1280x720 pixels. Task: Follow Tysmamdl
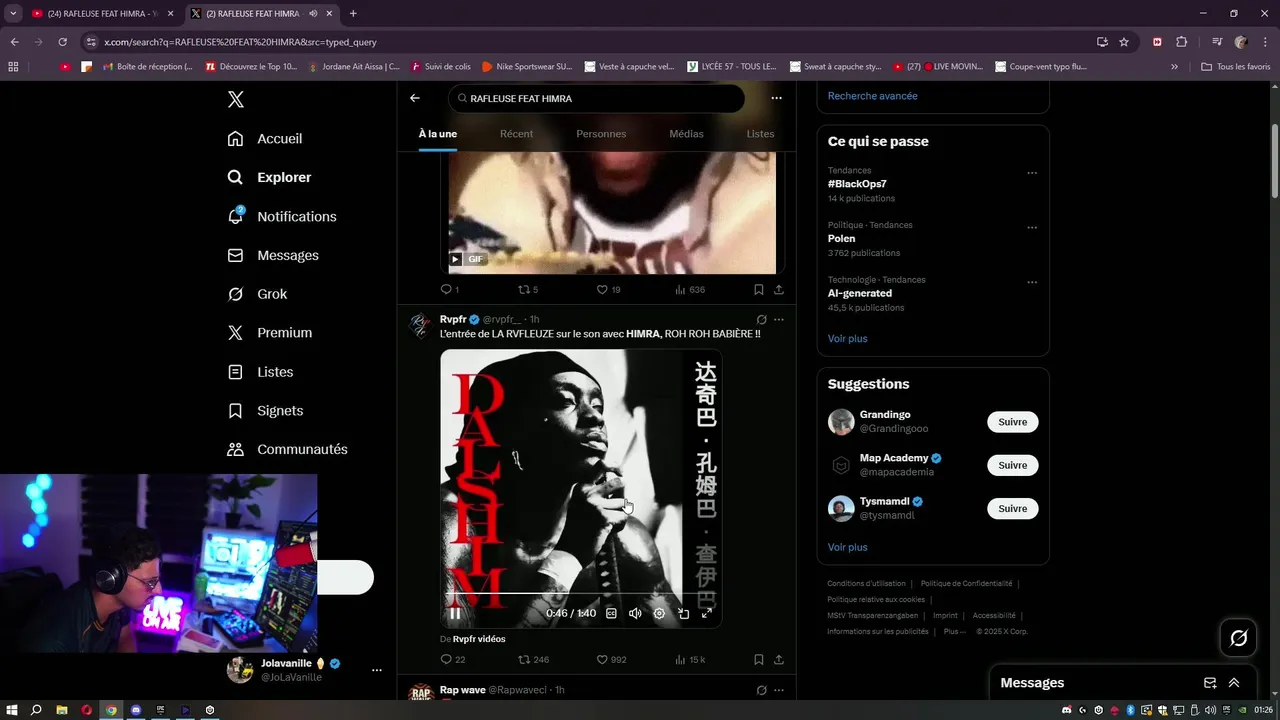click(x=1012, y=508)
